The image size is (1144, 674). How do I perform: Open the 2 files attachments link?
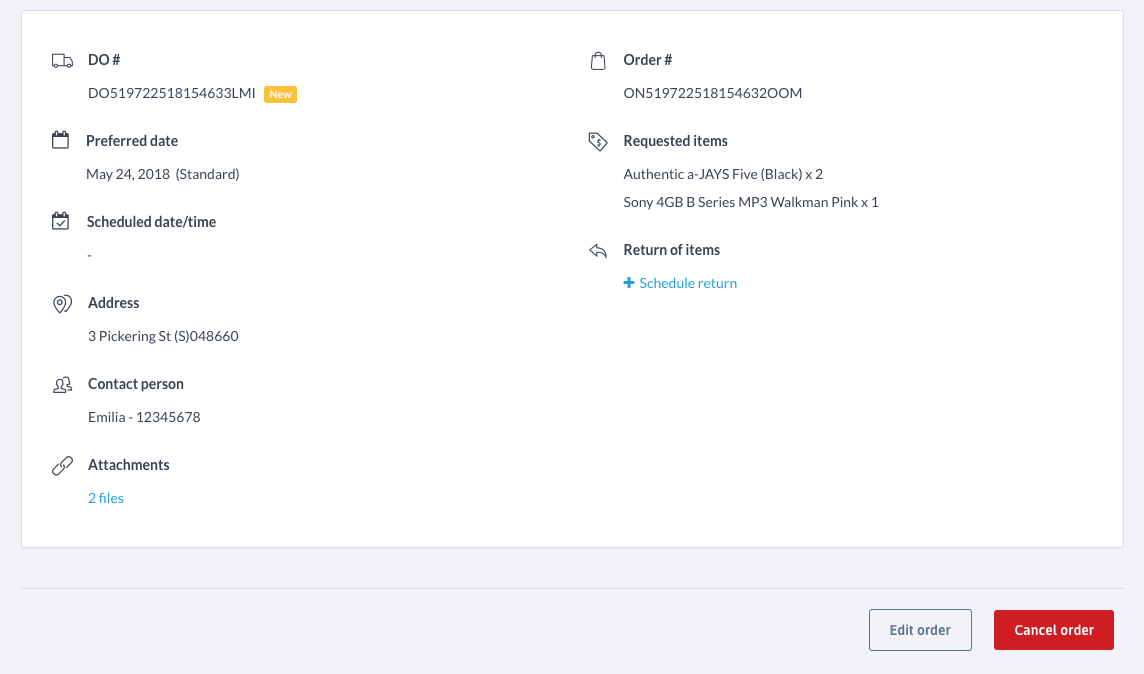[x=106, y=498]
